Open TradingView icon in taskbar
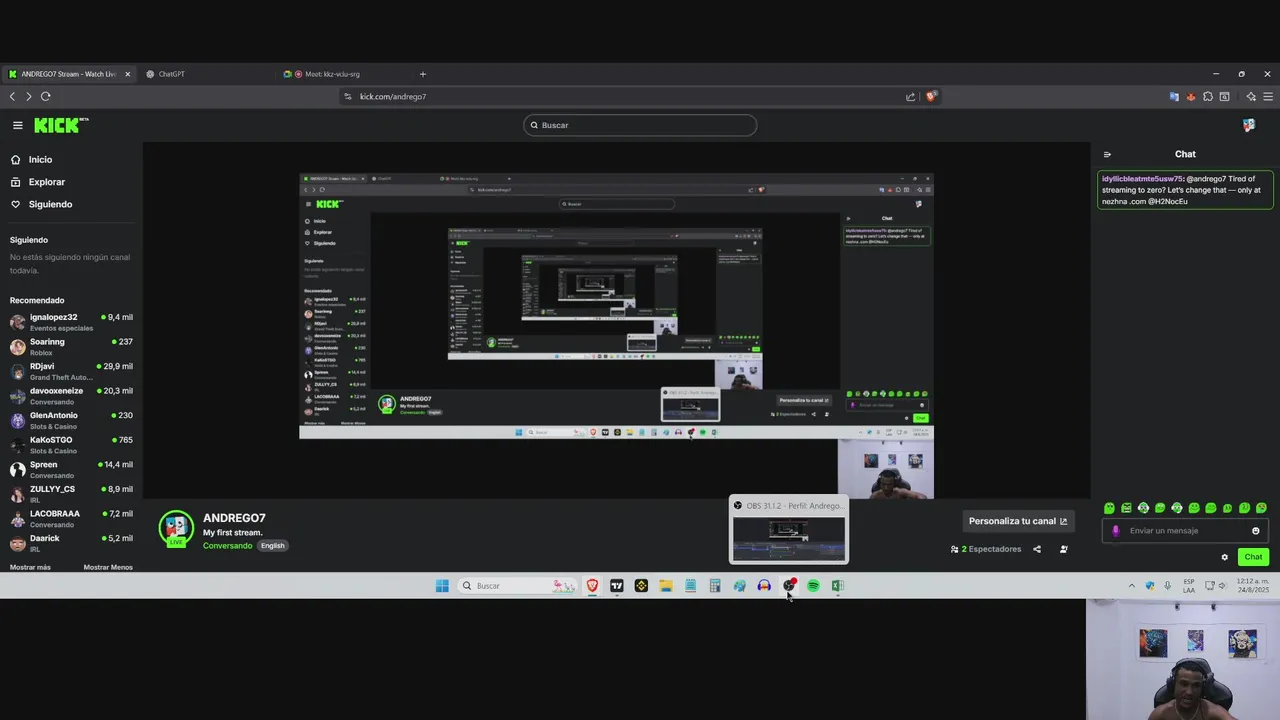This screenshot has width=1280, height=720. (617, 586)
